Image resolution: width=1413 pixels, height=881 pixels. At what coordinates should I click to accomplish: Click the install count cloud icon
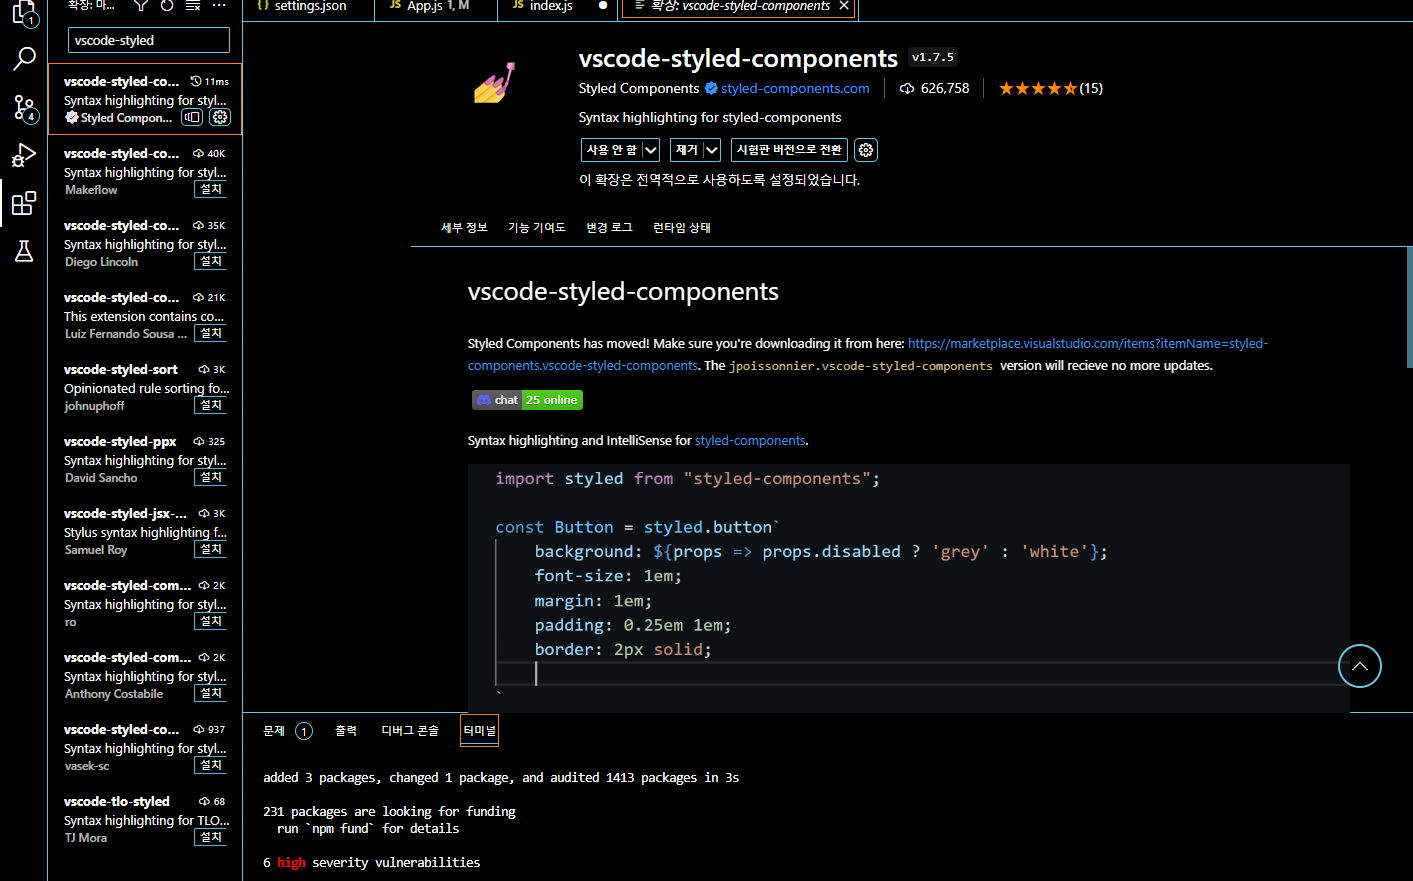[907, 88]
